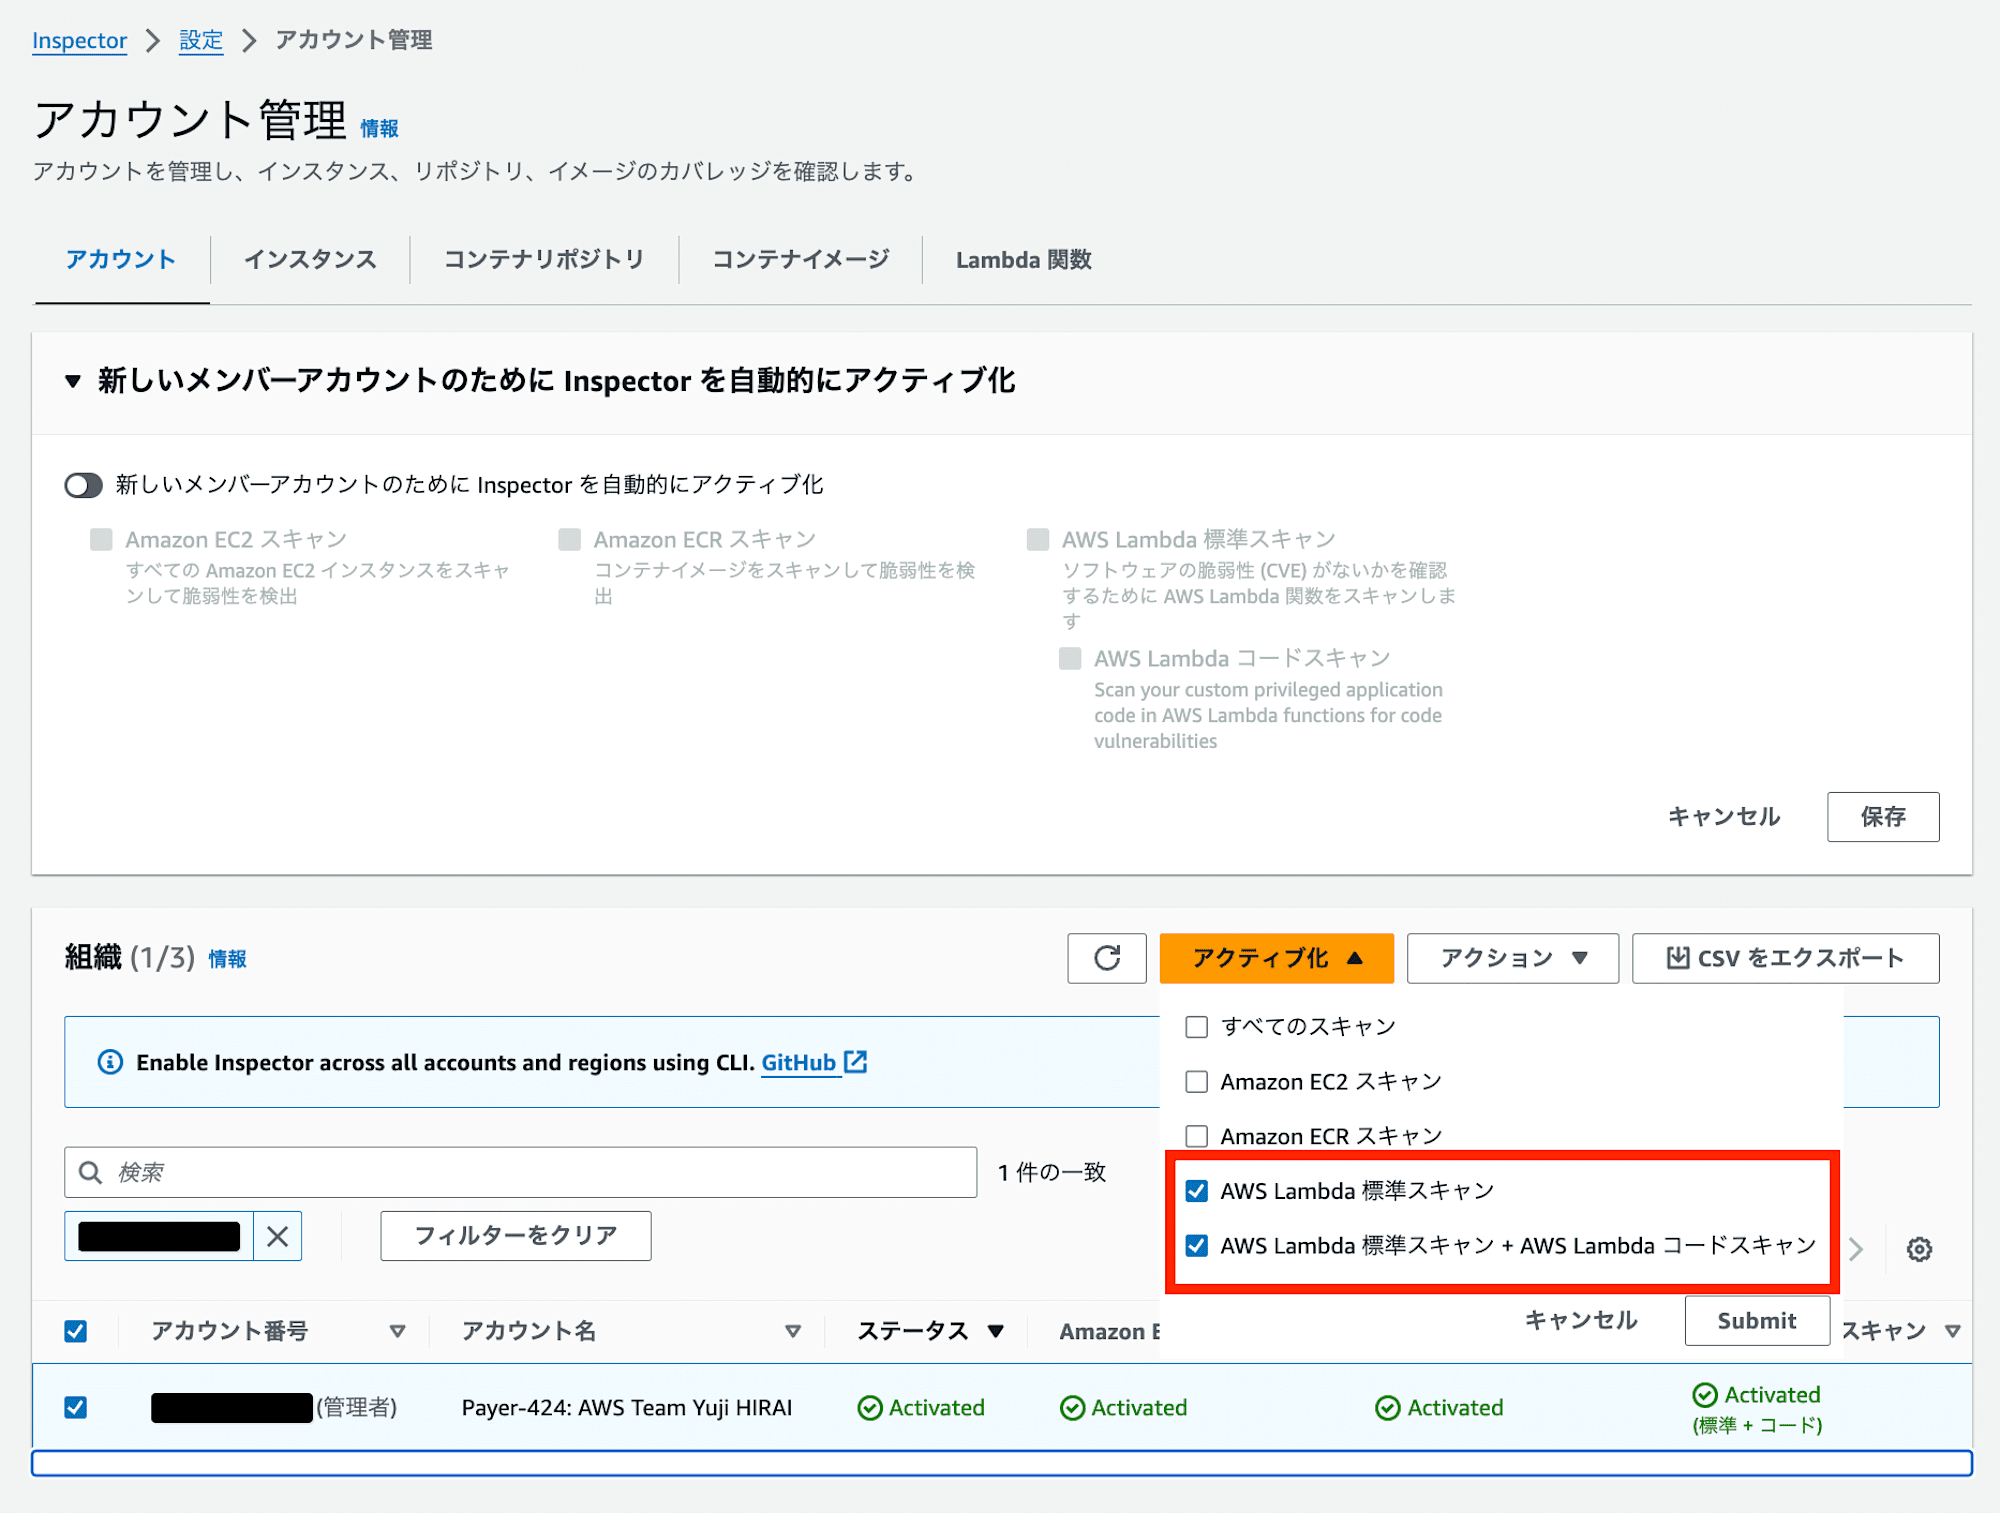Toggle select-all checkbox in table header

coord(75,1331)
